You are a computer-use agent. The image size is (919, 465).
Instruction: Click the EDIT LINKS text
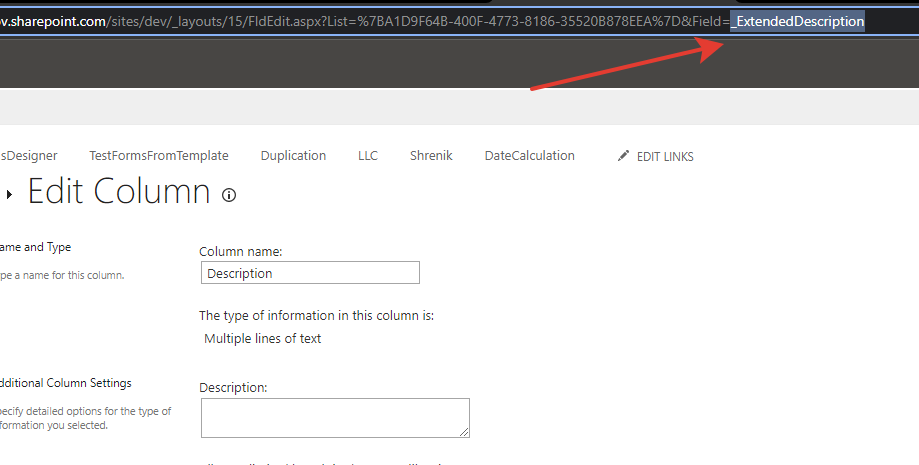pyautogui.click(x=665, y=157)
